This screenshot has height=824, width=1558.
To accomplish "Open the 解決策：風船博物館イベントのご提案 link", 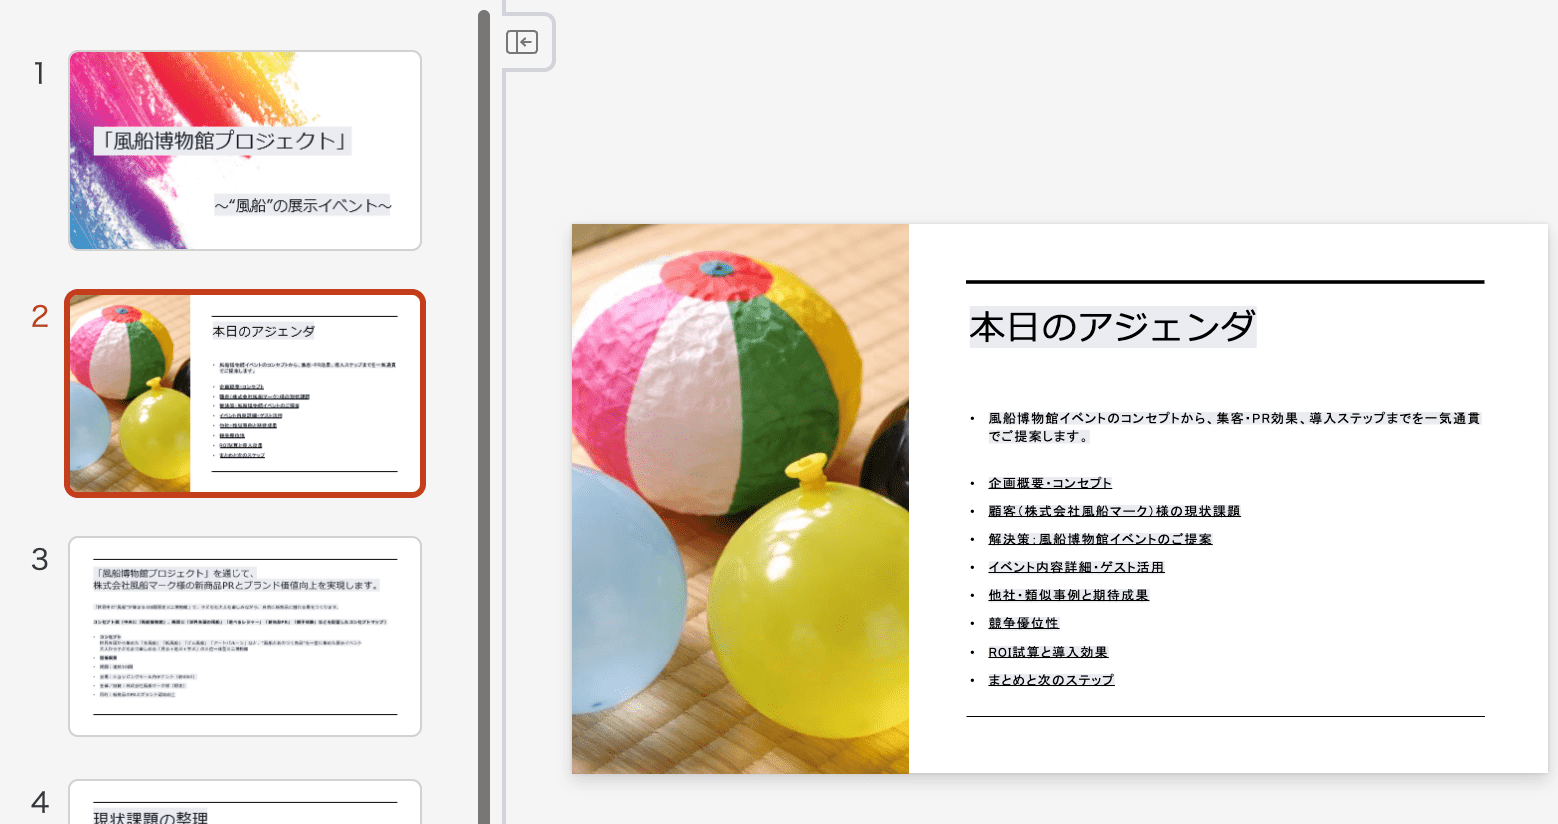I will pos(1100,539).
